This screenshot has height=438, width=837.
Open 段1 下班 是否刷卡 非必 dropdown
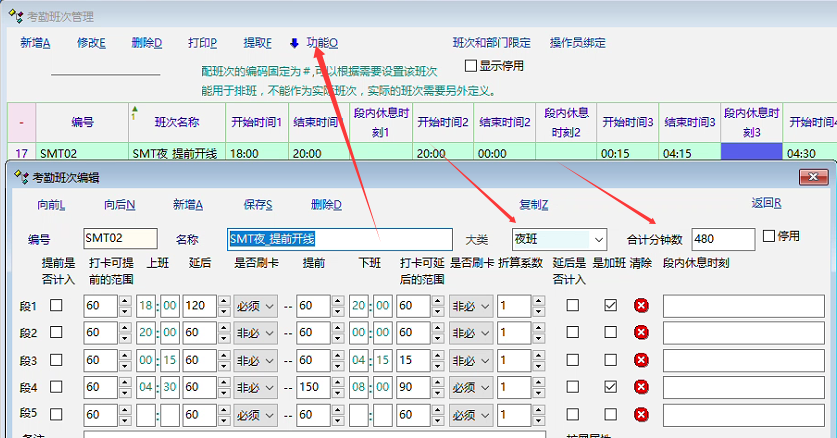(471, 306)
